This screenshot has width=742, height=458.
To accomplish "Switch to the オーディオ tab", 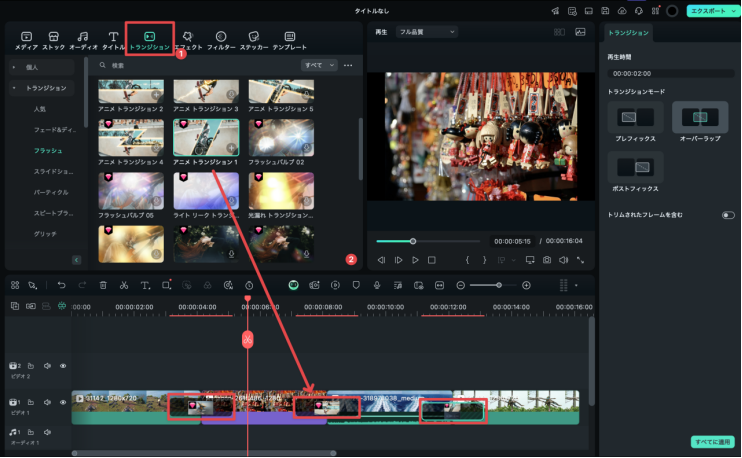I will pyautogui.click(x=83, y=41).
